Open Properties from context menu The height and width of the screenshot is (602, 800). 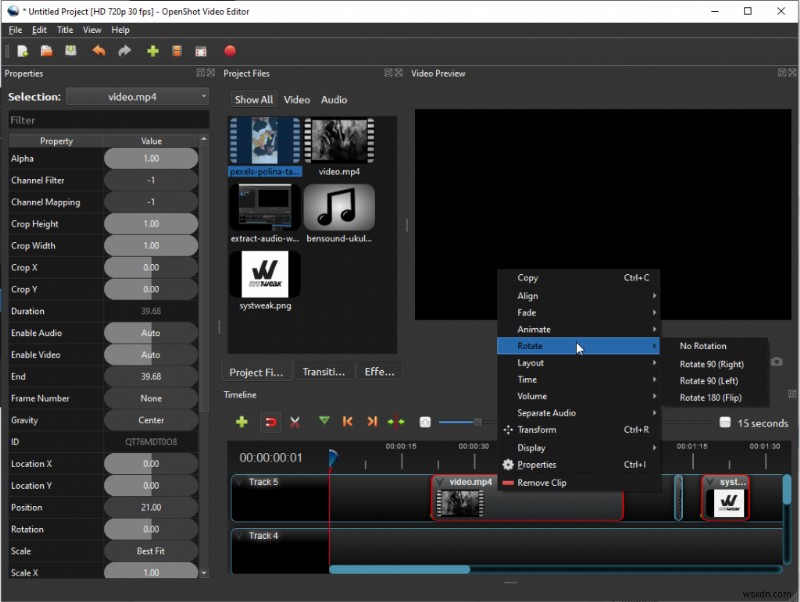(x=579, y=465)
